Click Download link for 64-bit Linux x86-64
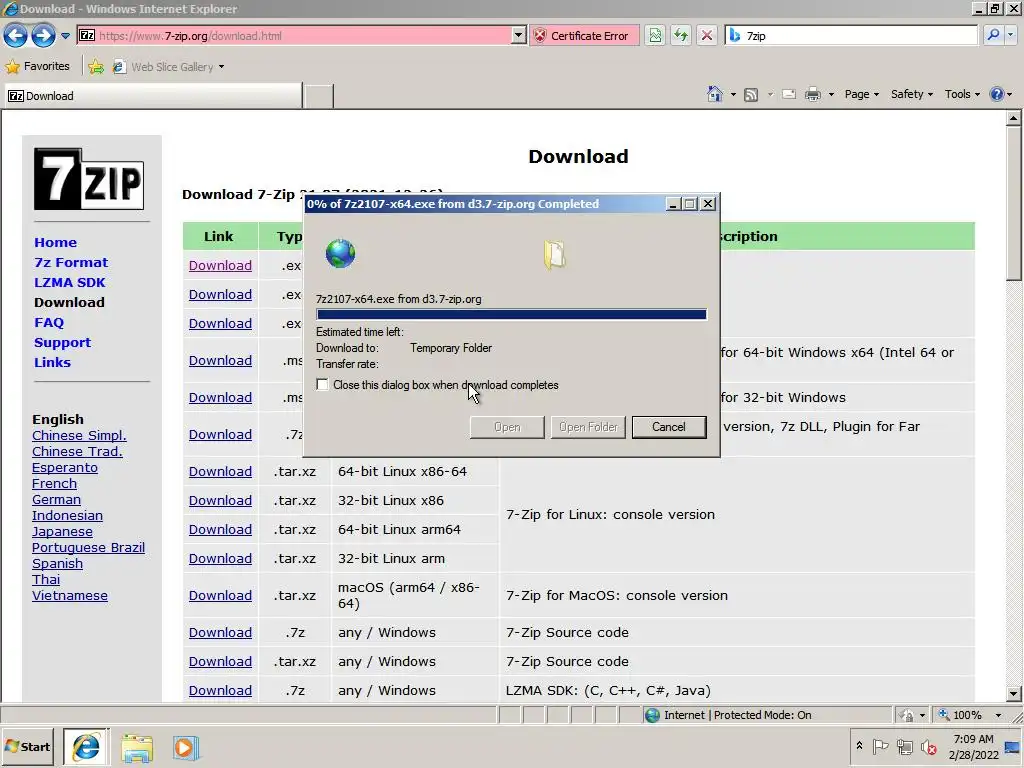The height and width of the screenshot is (768, 1024). pyautogui.click(x=220, y=472)
